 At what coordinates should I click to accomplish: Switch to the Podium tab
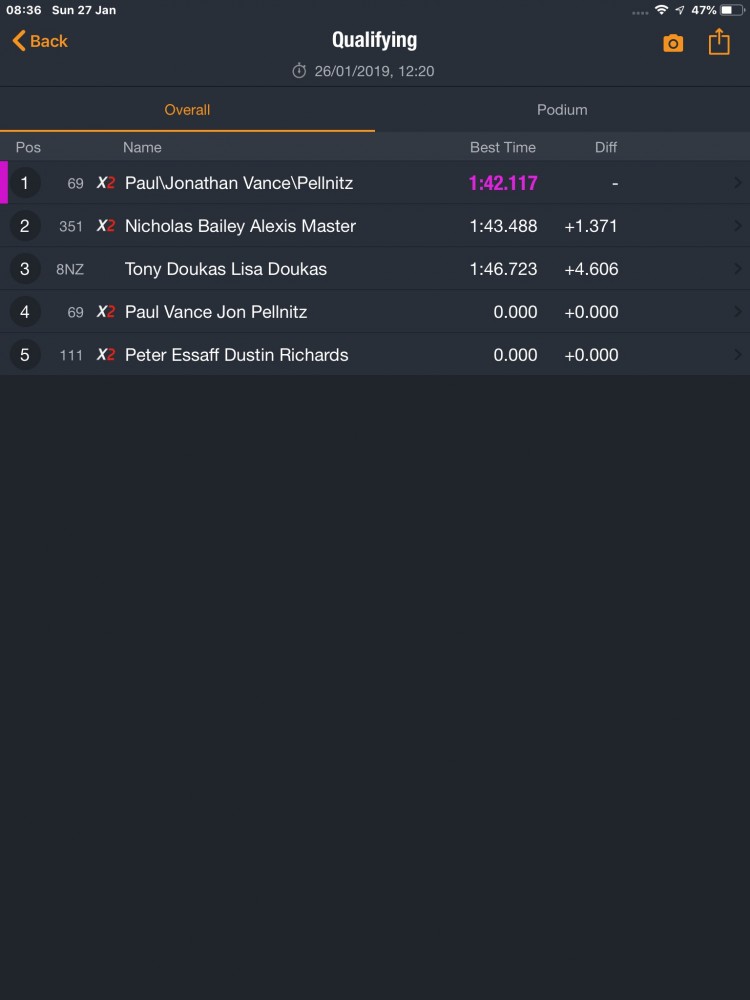coord(562,110)
